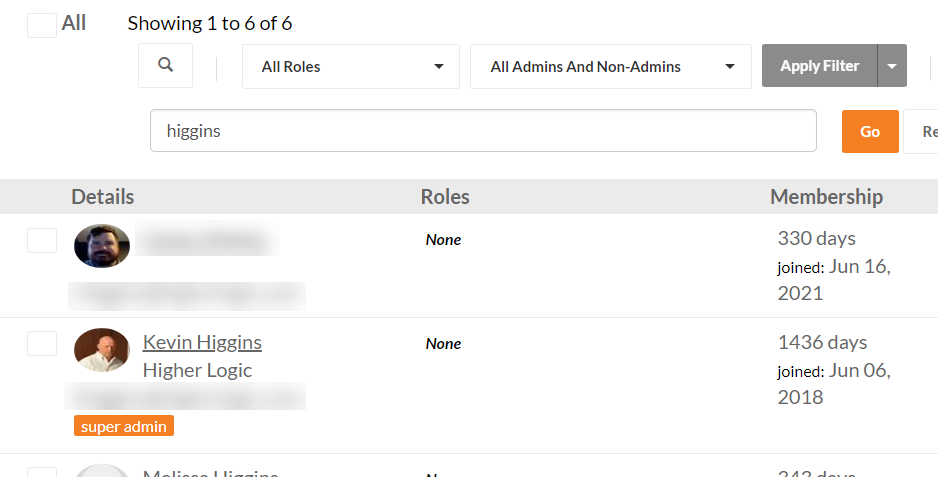Viewport: 938px width, 477px height.
Task: Open 'All Admins And Non-Admins' dropdown
Action: [611, 66]
